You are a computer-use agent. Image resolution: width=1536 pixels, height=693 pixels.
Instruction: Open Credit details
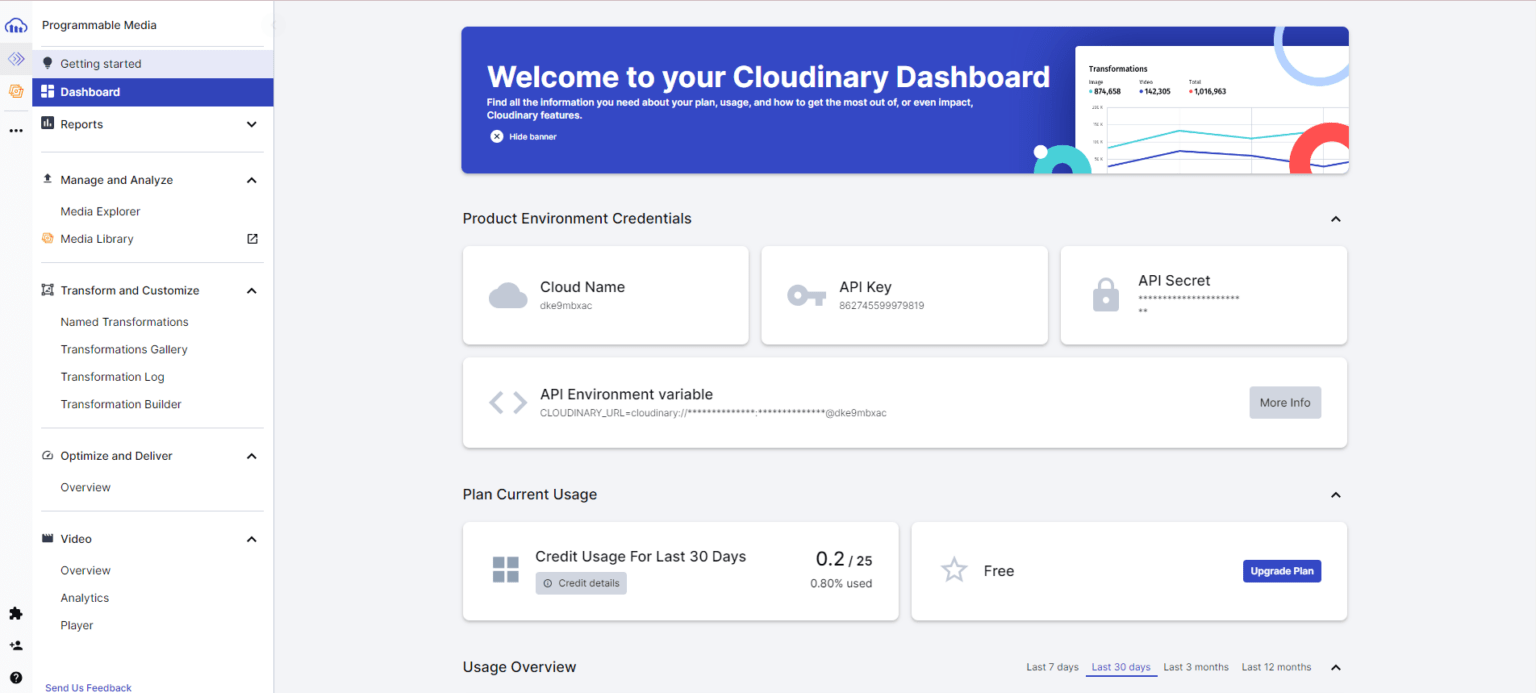pos(581,583)
